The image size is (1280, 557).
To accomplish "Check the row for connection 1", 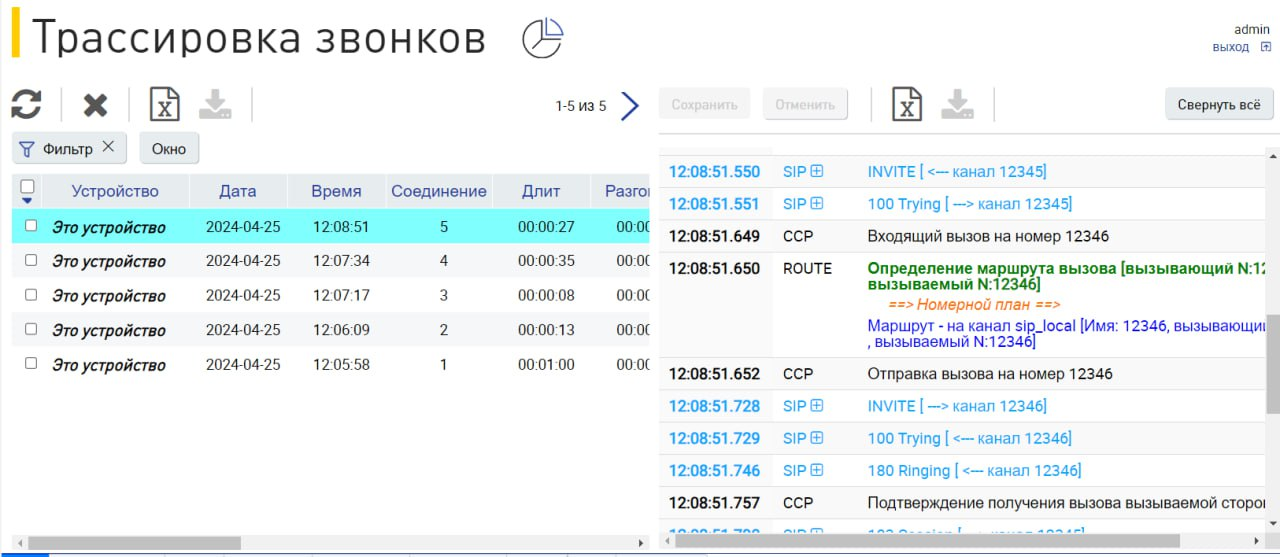I will [x=31, y=363].
